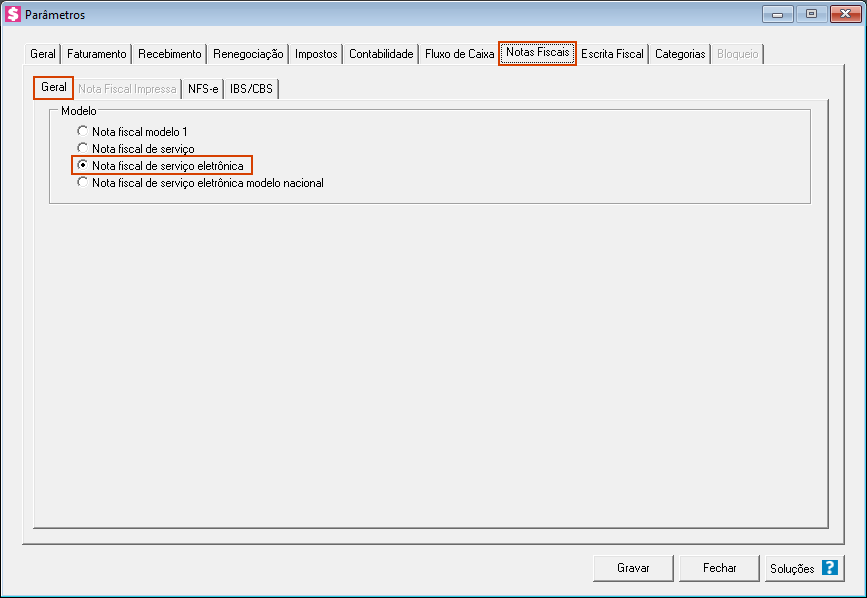Switch to the Recebimento tab
867x598 pixels.
(x=169, y=54)
